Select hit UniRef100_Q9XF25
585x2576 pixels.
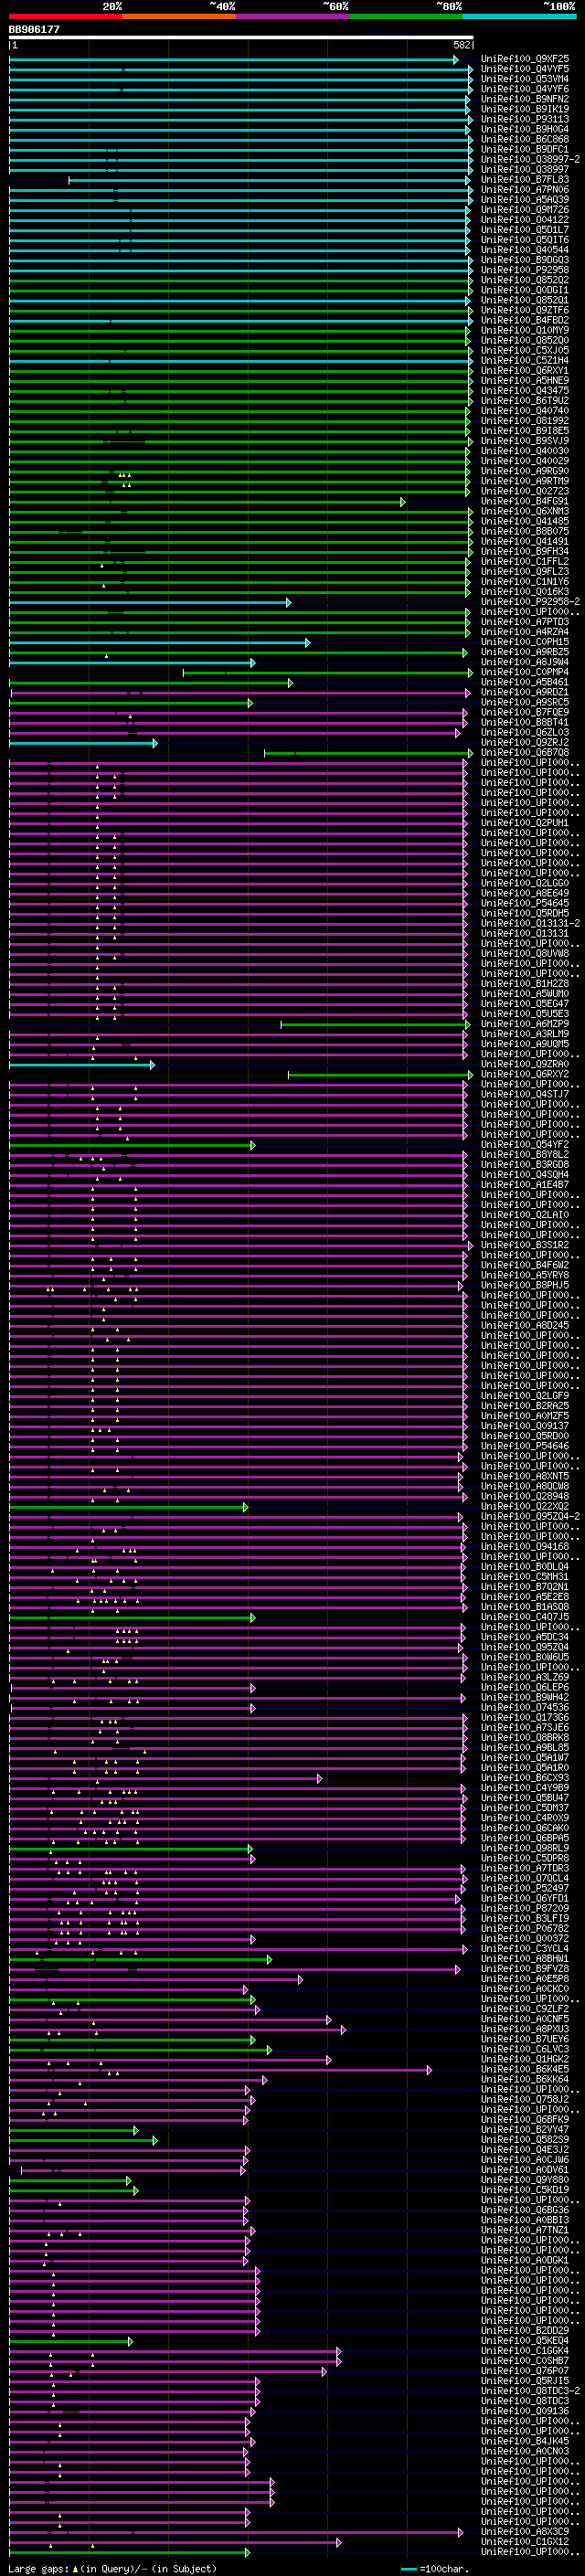click(x=525, y=59)
